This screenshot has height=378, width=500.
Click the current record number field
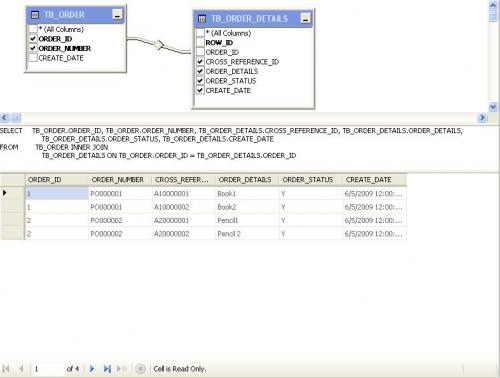coord(47,369)
